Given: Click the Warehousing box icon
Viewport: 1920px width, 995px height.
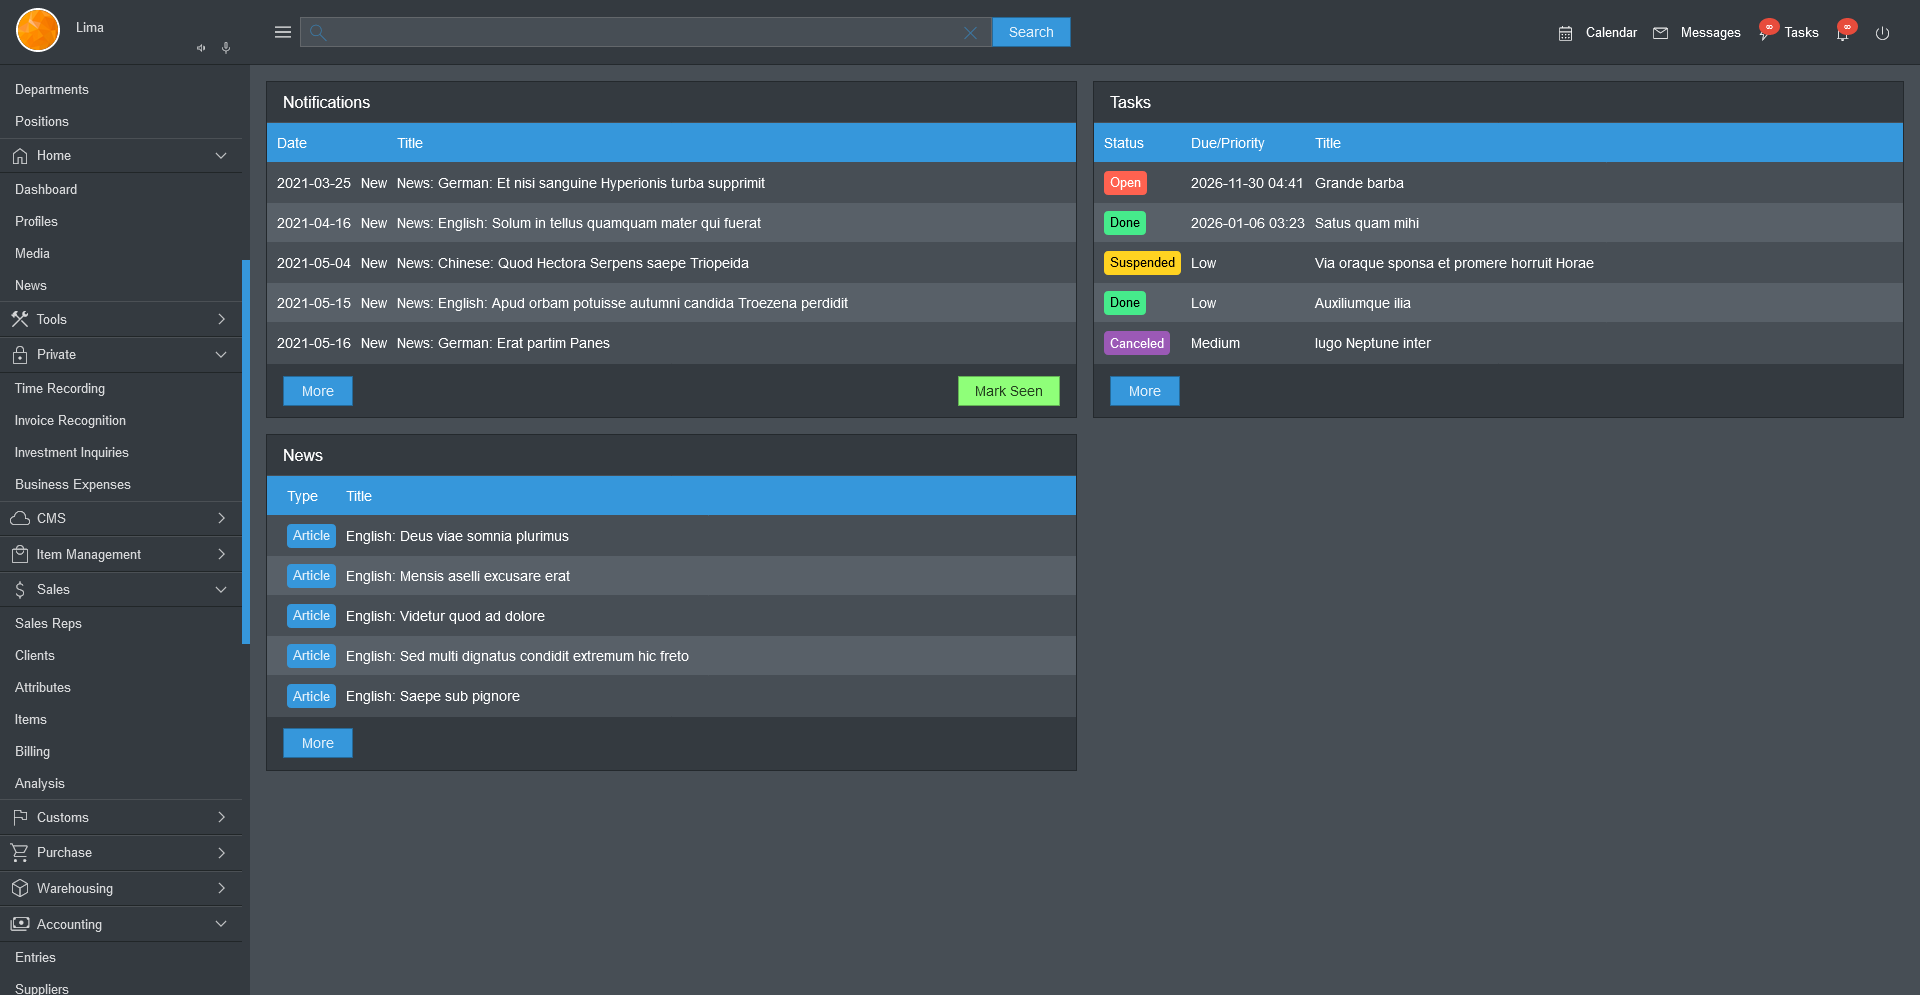Looking at the screenshot, I should click(x=20, y=888).
